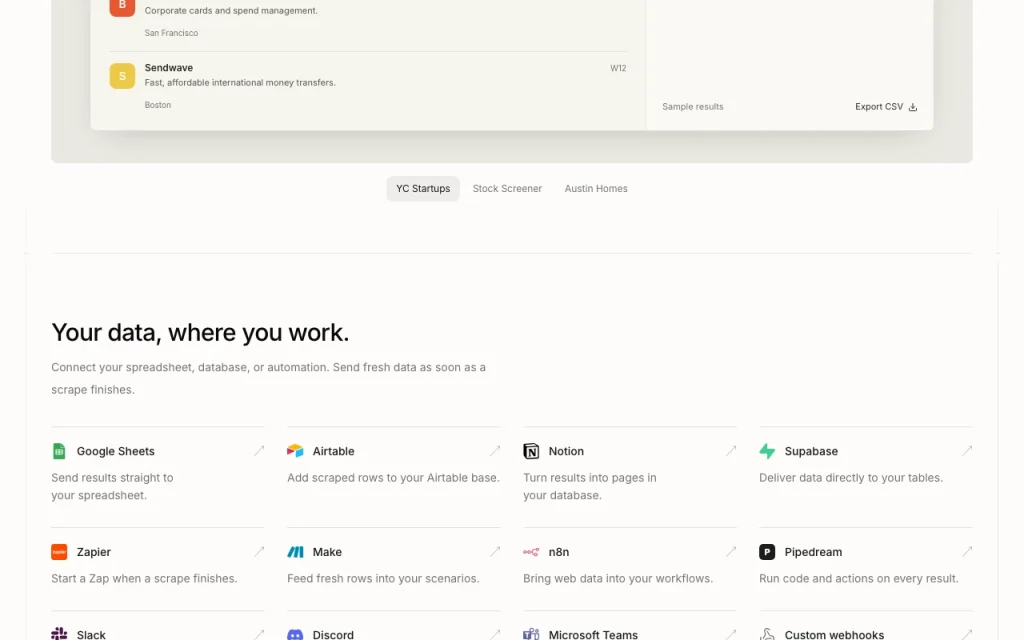The width and height of the screenshot is (1024, 640).
Task: Open the Supabase arrow link
Action: click(x=967, y=451)
